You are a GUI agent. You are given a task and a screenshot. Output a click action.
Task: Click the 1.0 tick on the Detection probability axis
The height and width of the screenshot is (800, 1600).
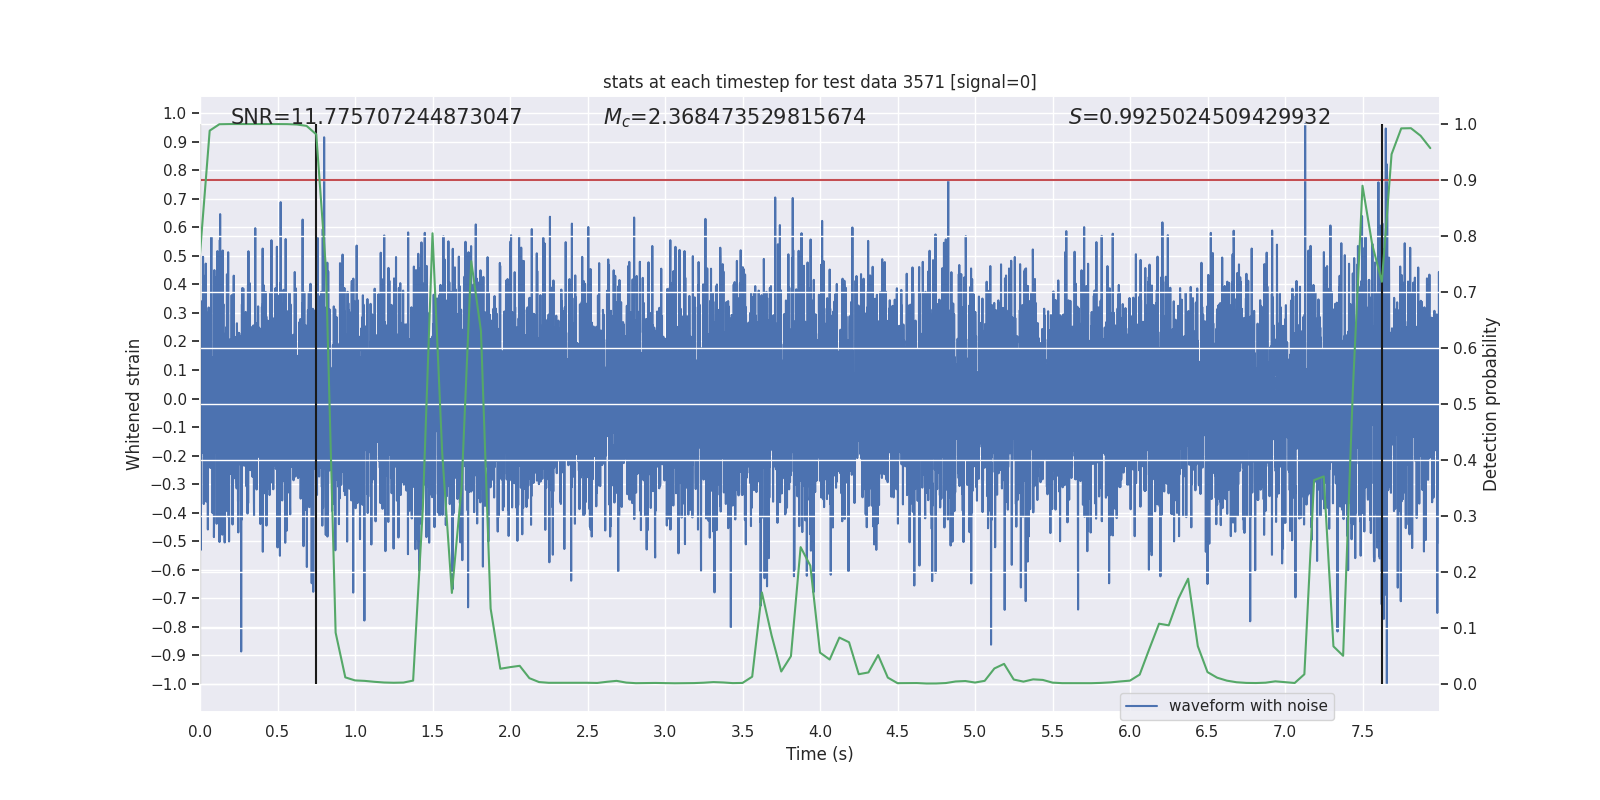pos(1465,125)
